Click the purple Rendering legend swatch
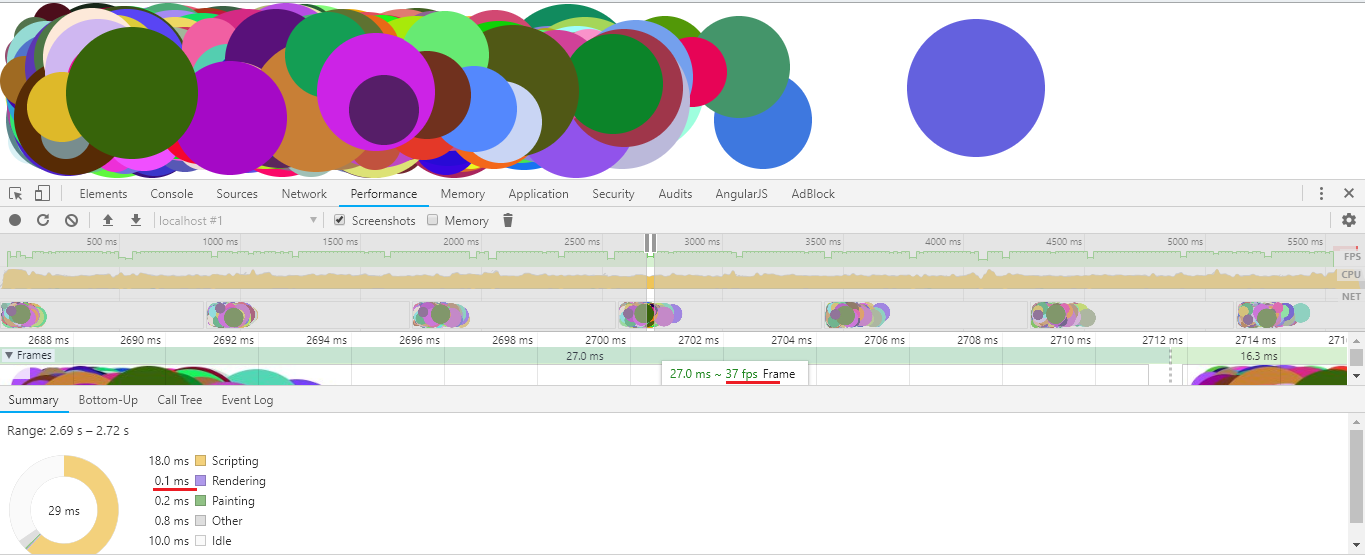 coord(201,481)
